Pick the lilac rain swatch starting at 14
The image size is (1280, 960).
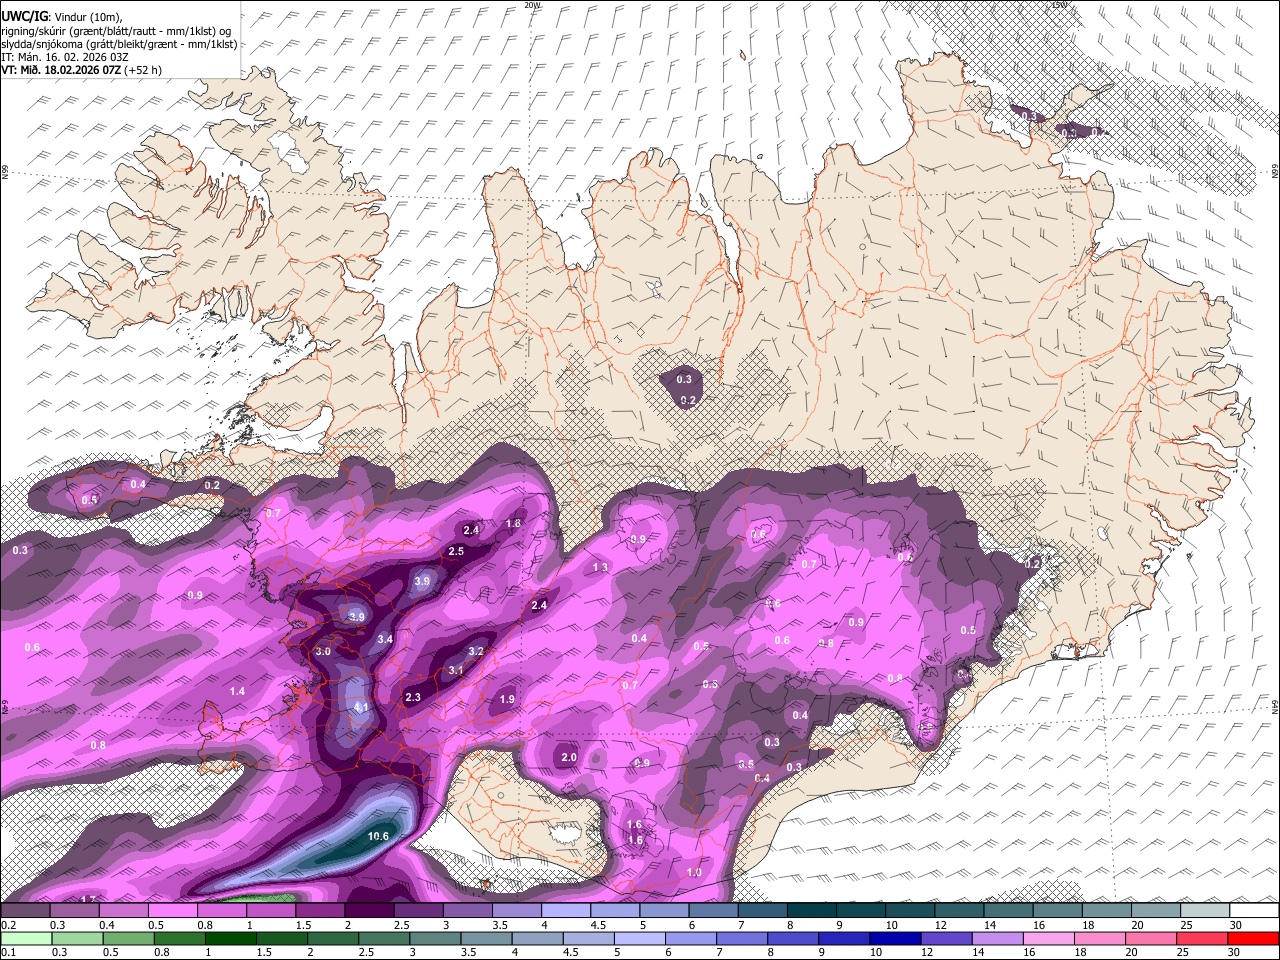998,938
